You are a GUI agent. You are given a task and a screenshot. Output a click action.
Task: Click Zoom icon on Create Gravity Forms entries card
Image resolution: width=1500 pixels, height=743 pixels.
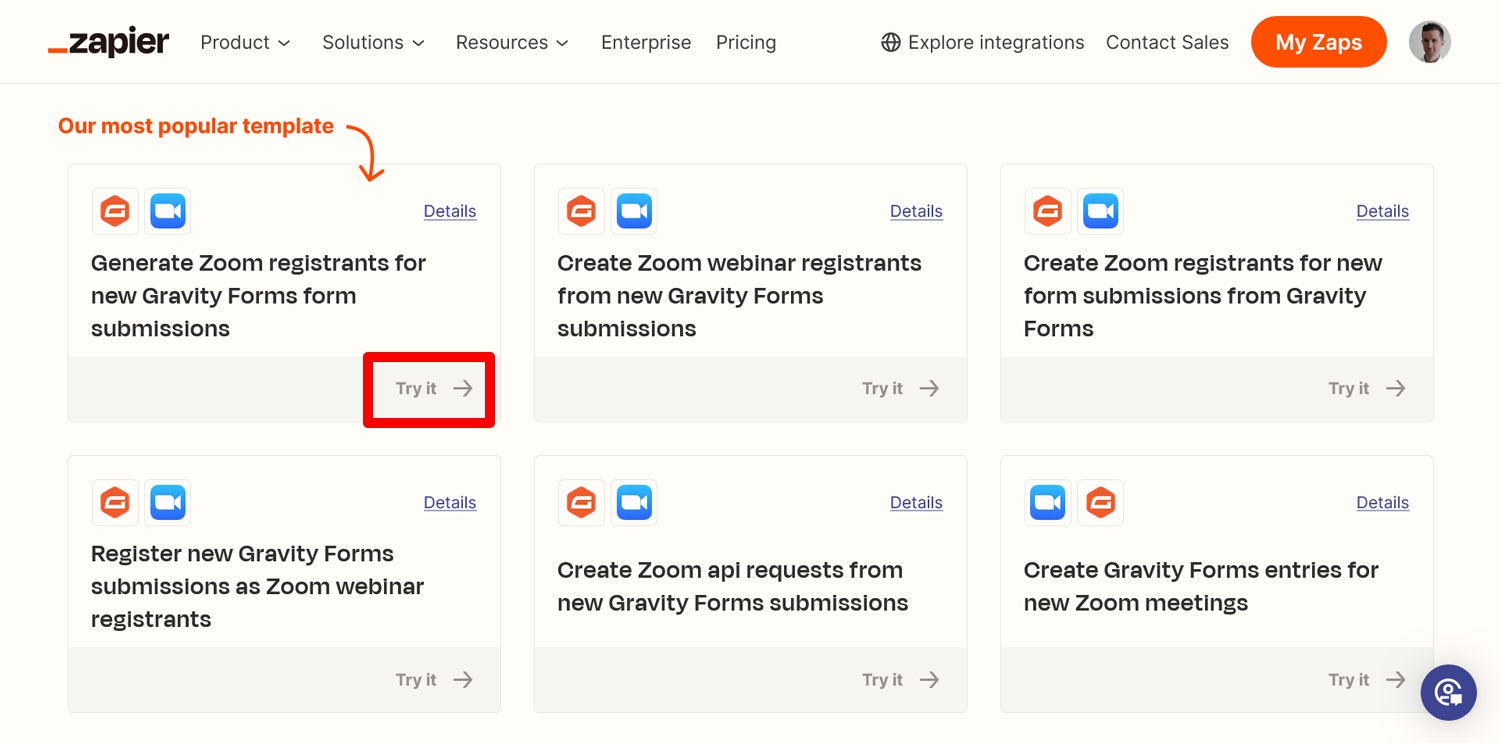pos(1047,502)
